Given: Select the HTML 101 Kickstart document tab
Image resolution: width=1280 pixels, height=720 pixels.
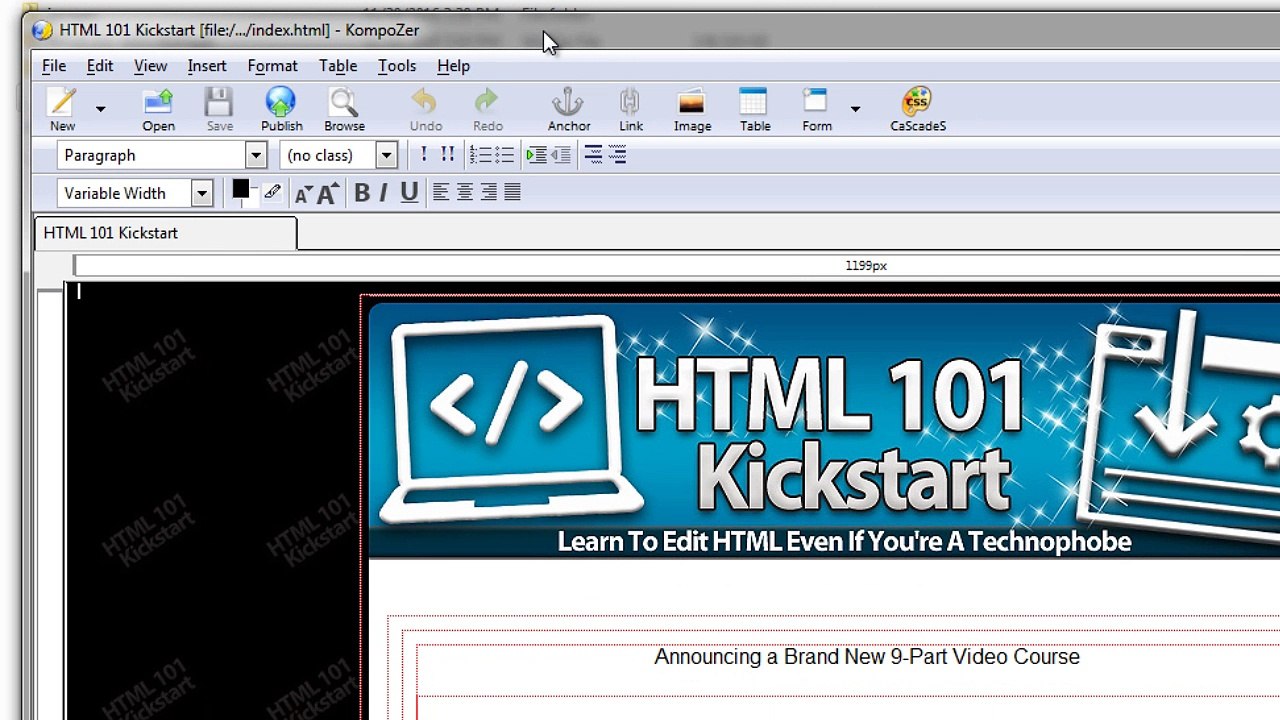Looking at the screenshot, I should click(x=166, y=233).
